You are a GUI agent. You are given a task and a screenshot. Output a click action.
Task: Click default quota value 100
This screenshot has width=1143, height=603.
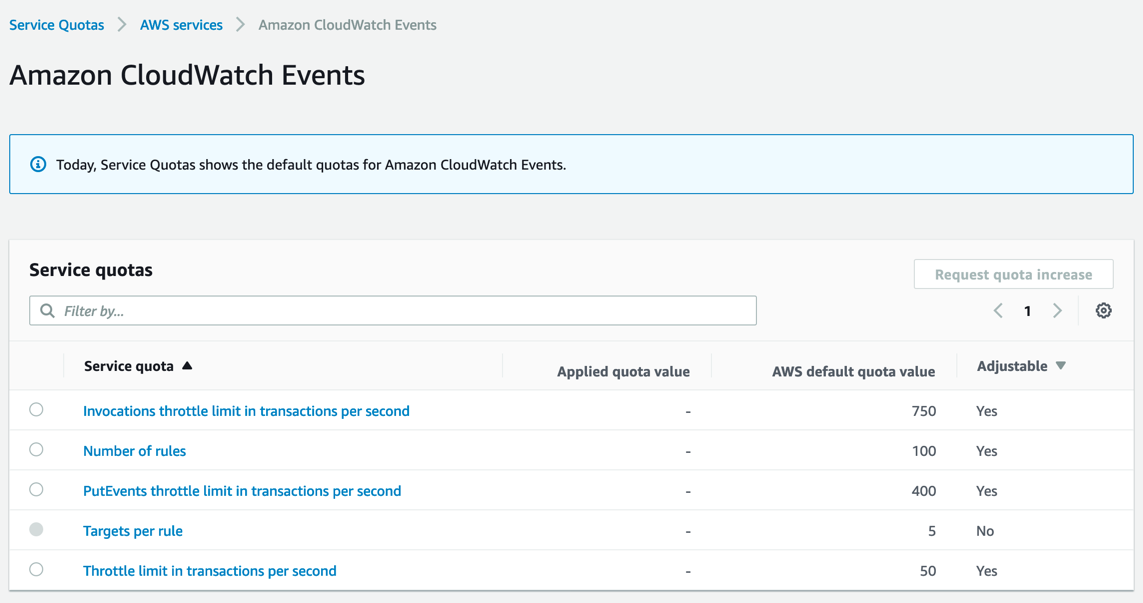pos(924,451)
